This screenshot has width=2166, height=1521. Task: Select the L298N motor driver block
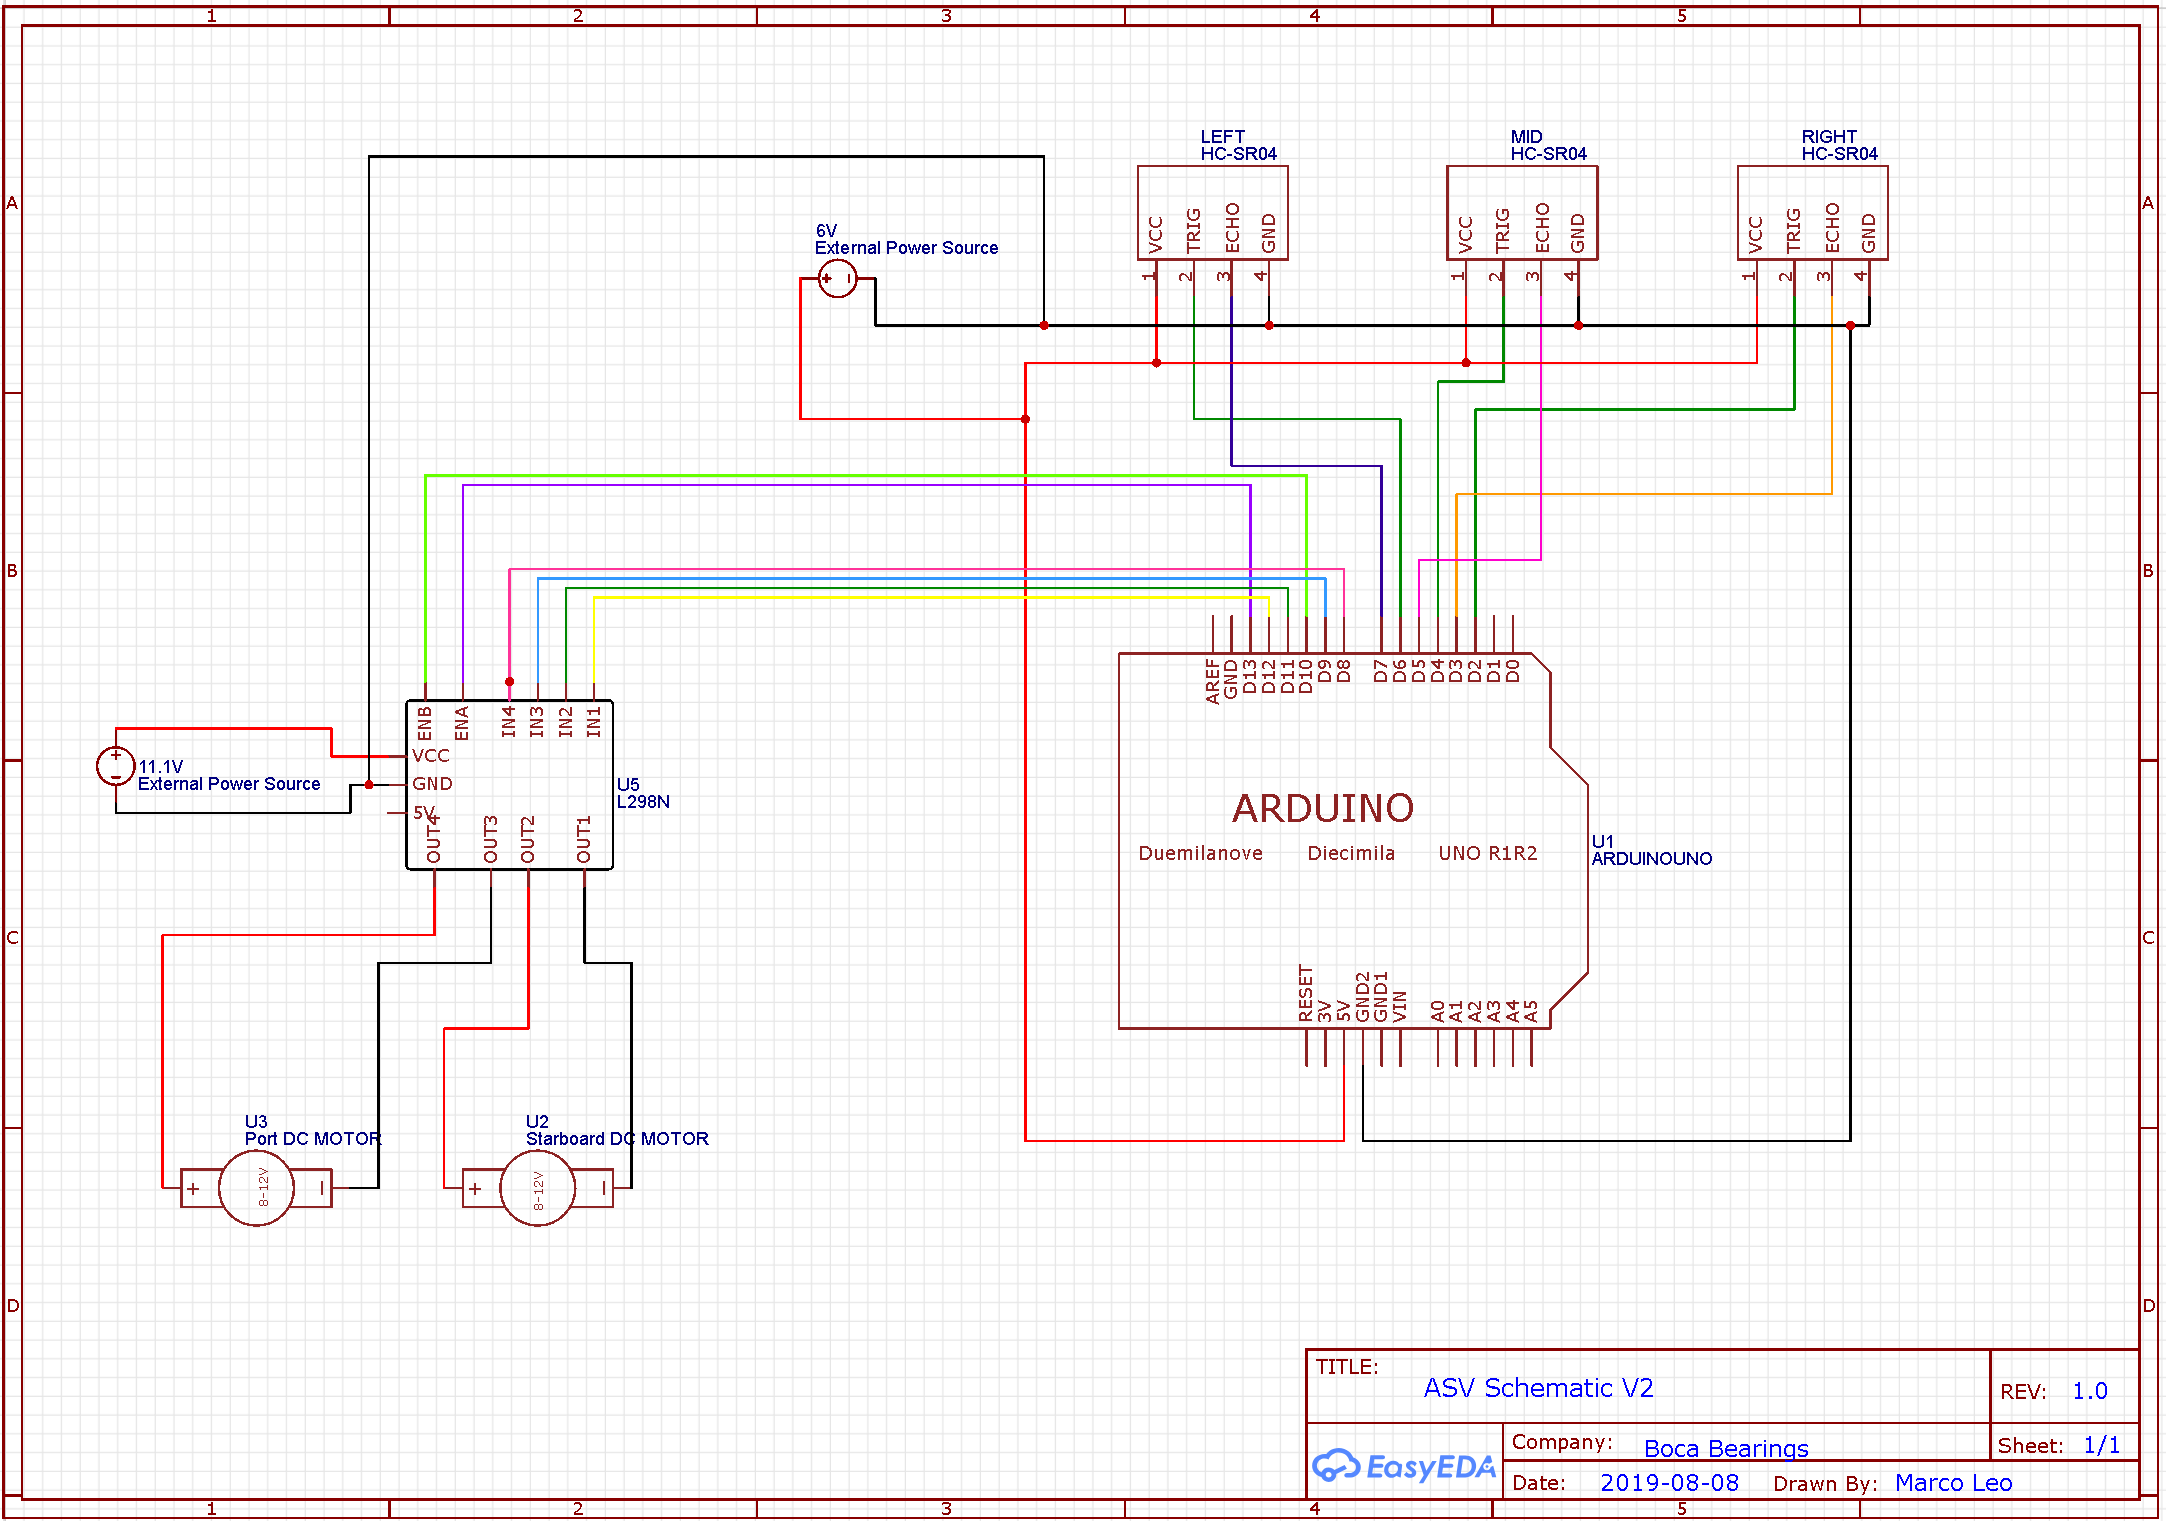pos(509,785)
